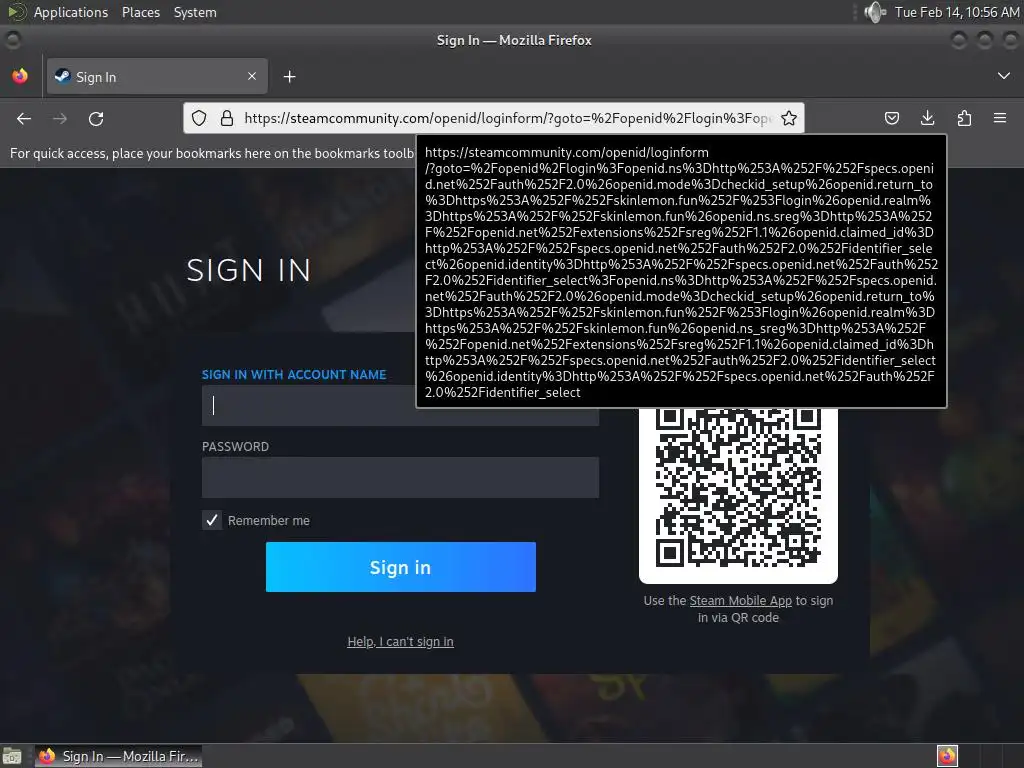
Task: Click the Firefox icon in the bottom-right workspace switcher
Action: 947,756
